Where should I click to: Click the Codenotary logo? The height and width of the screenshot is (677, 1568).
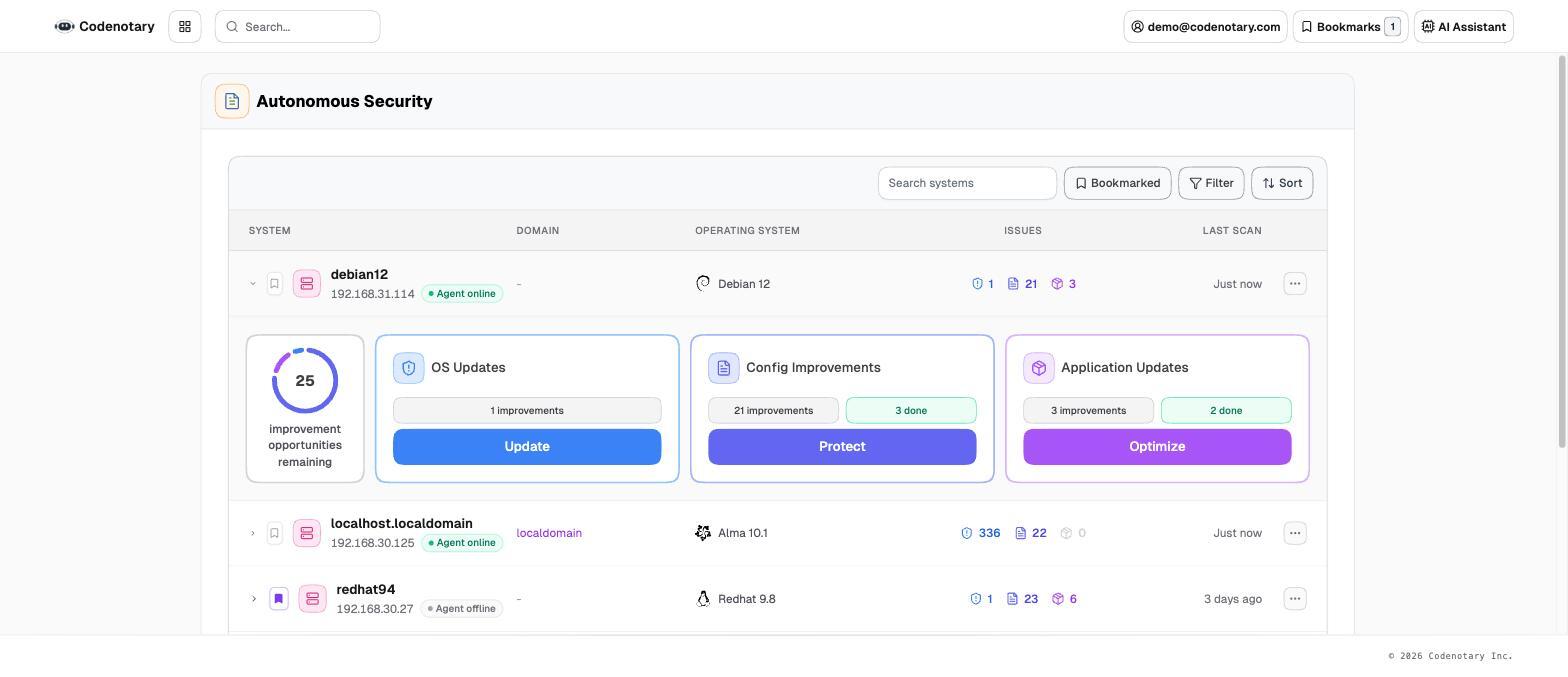click(x=104, y=27)
